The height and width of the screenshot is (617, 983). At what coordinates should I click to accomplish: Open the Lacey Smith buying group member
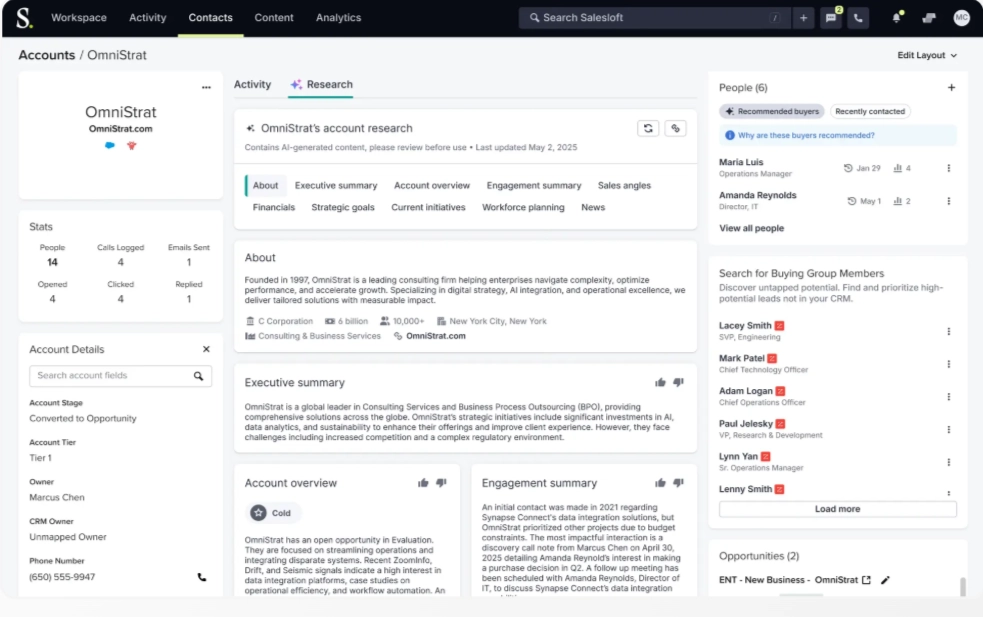pyautogui.click(x=745, y=325)
